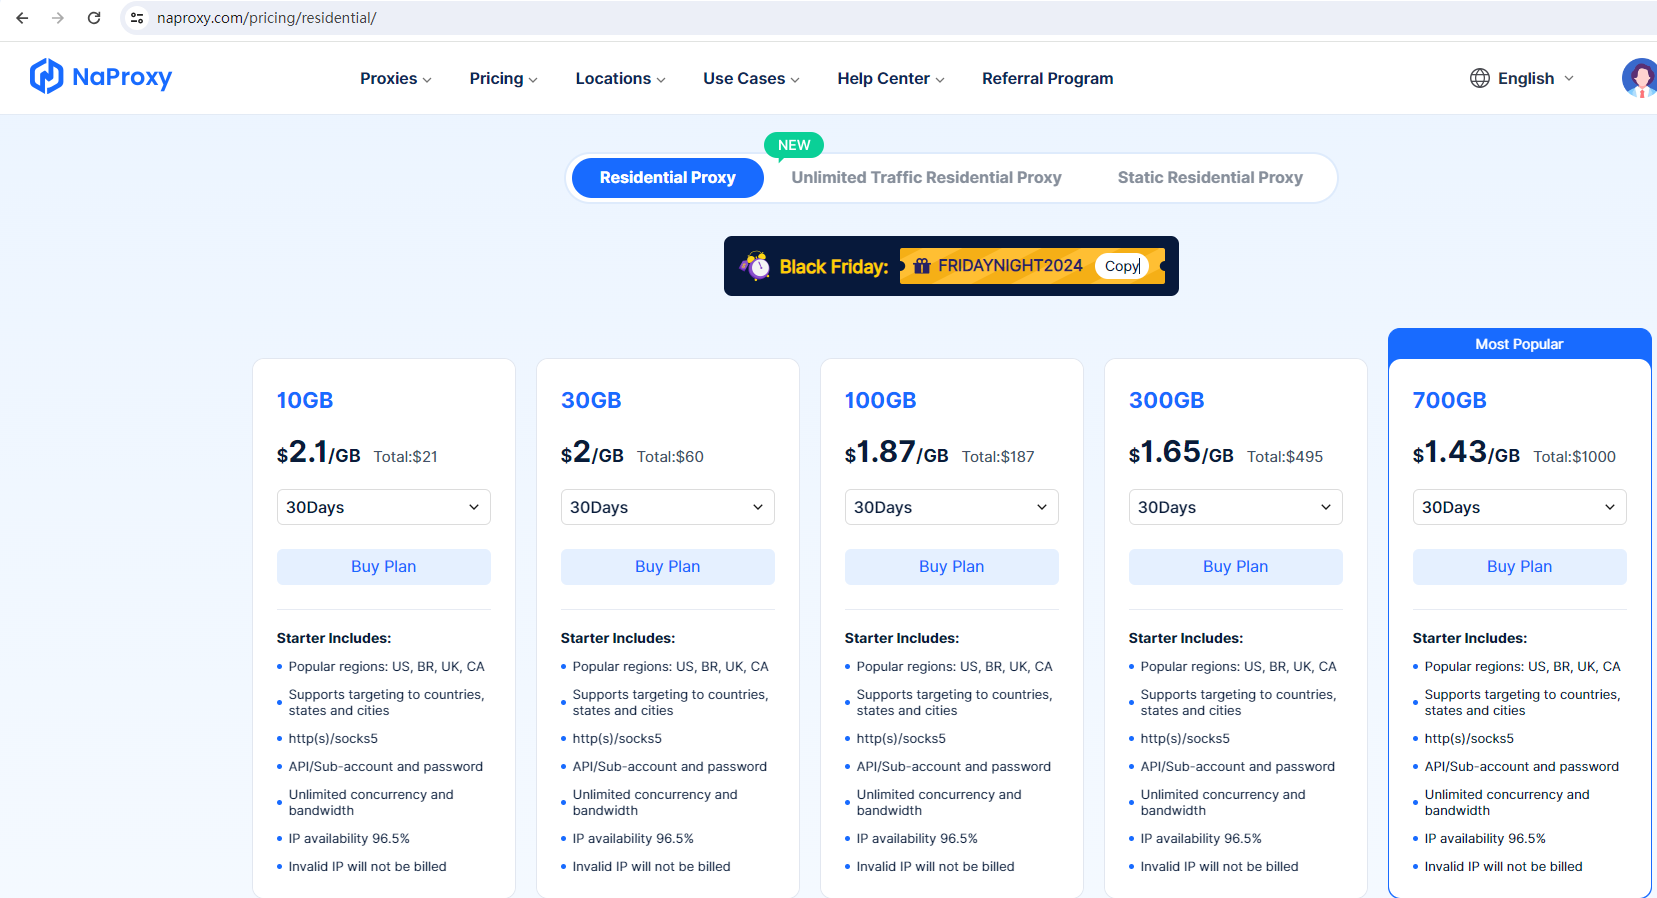Click the Total:$1000 text
1657x898 pixels.
(1575, 457)
